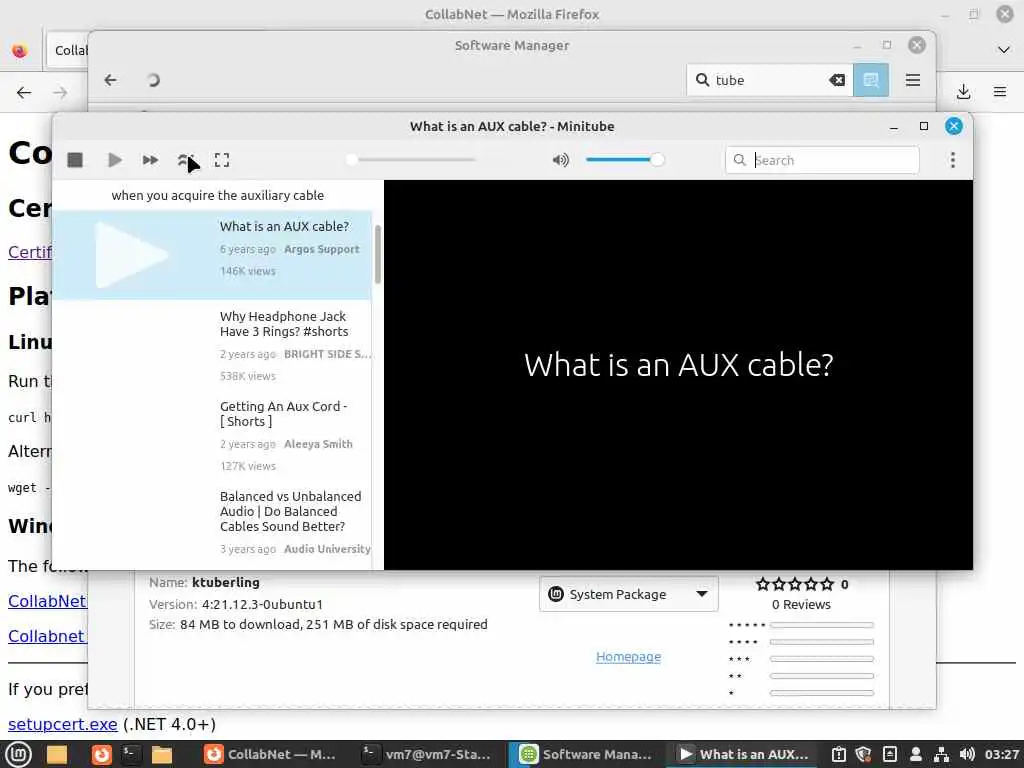The width and height of the screenshot is (1024, 768).
Task: Expand Firefox tab list chevron
Action: pos(1004,50)
